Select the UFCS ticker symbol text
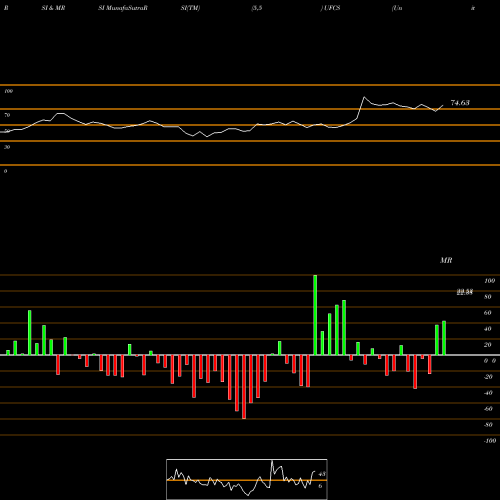 click(332, 8)
